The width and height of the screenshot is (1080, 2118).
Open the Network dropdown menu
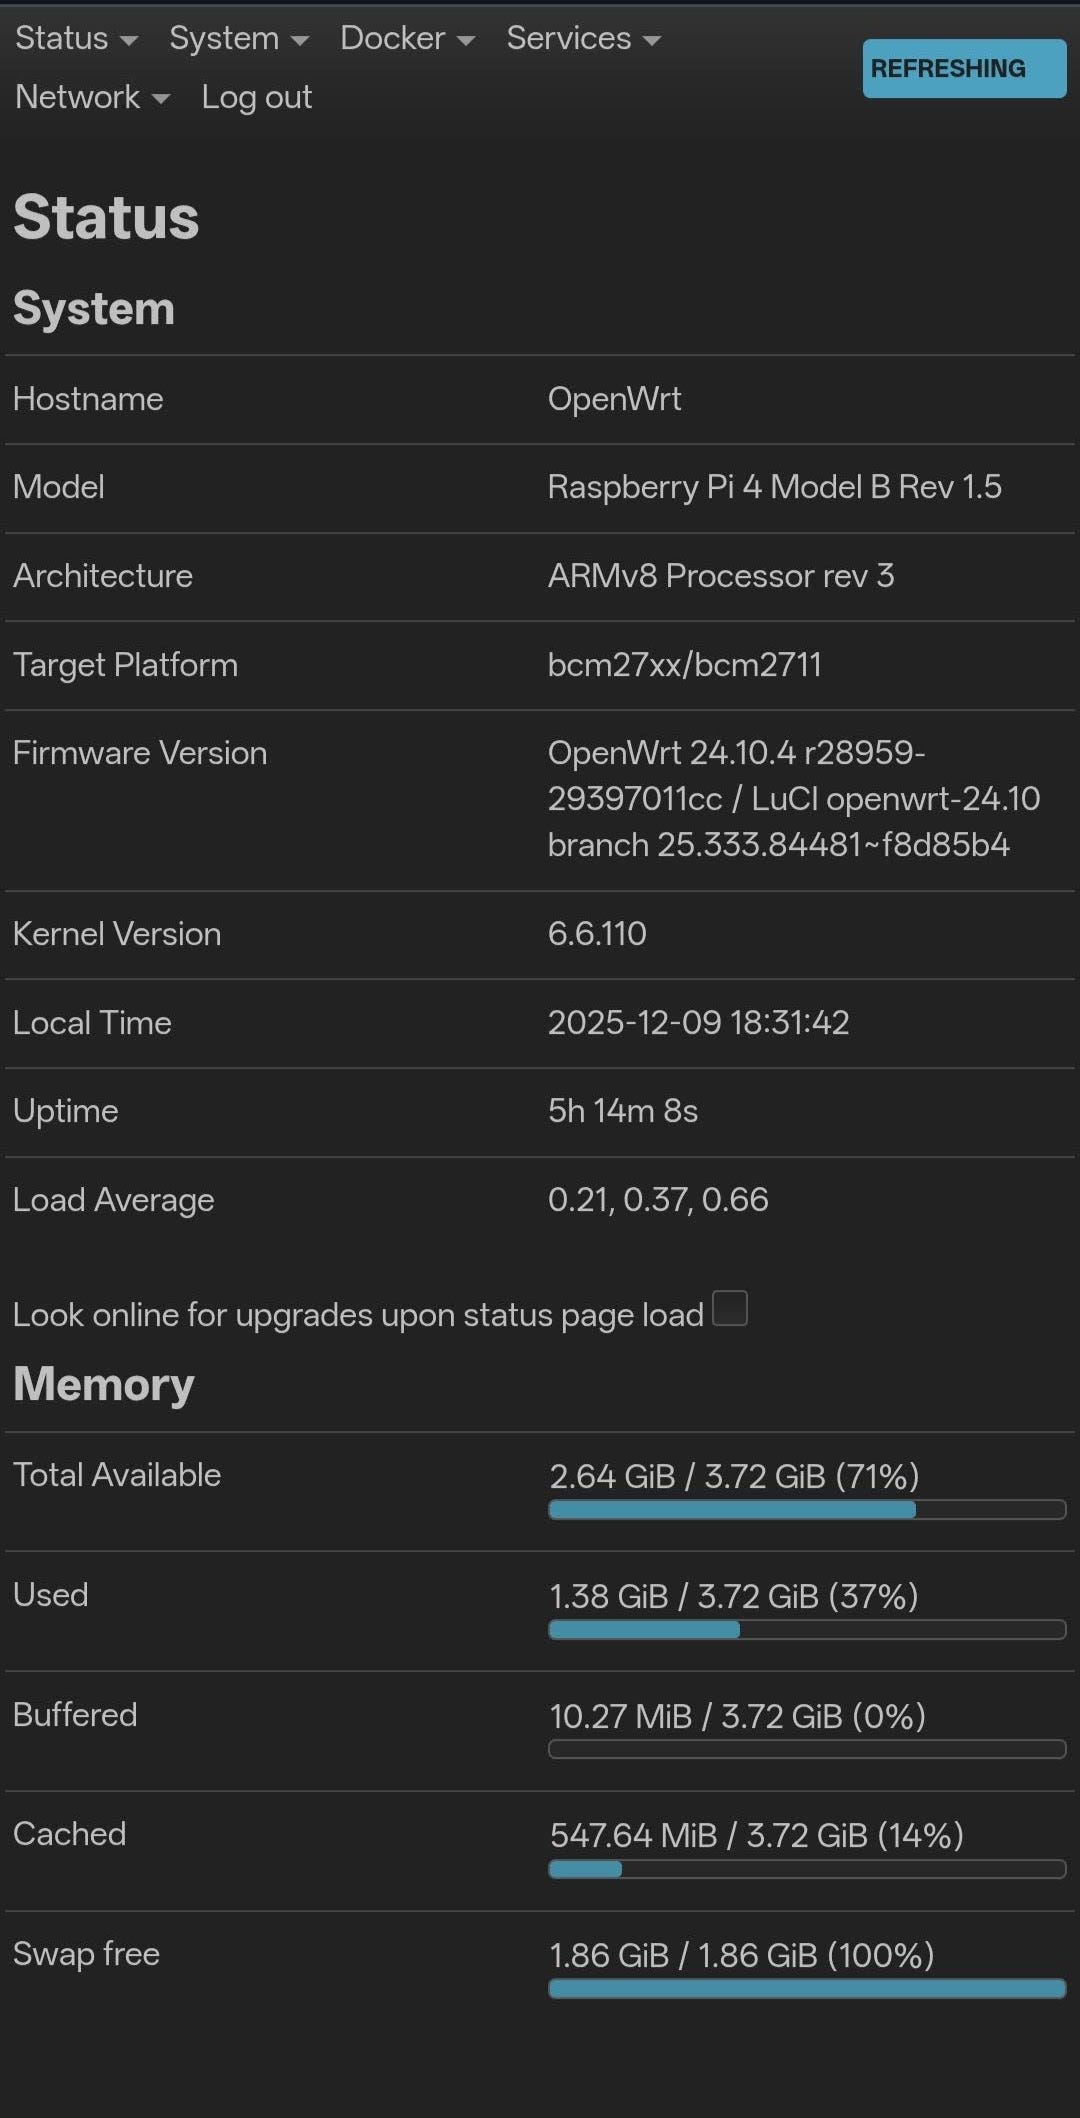[x=92, y=97]
